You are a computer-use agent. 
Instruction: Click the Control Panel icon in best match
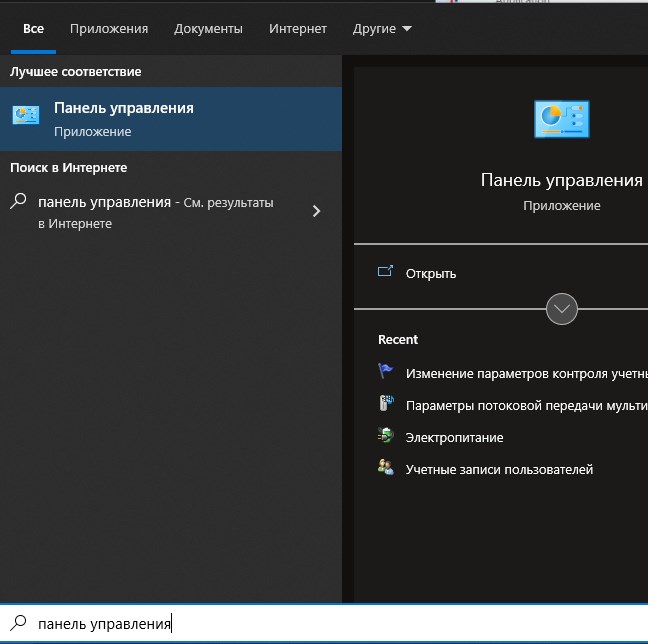coord(26,115)
